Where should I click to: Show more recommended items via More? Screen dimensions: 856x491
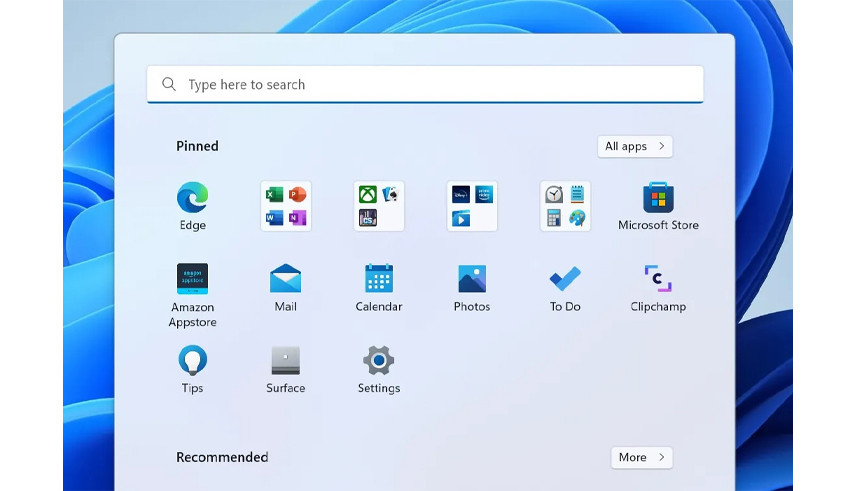(x=641, y=457)
